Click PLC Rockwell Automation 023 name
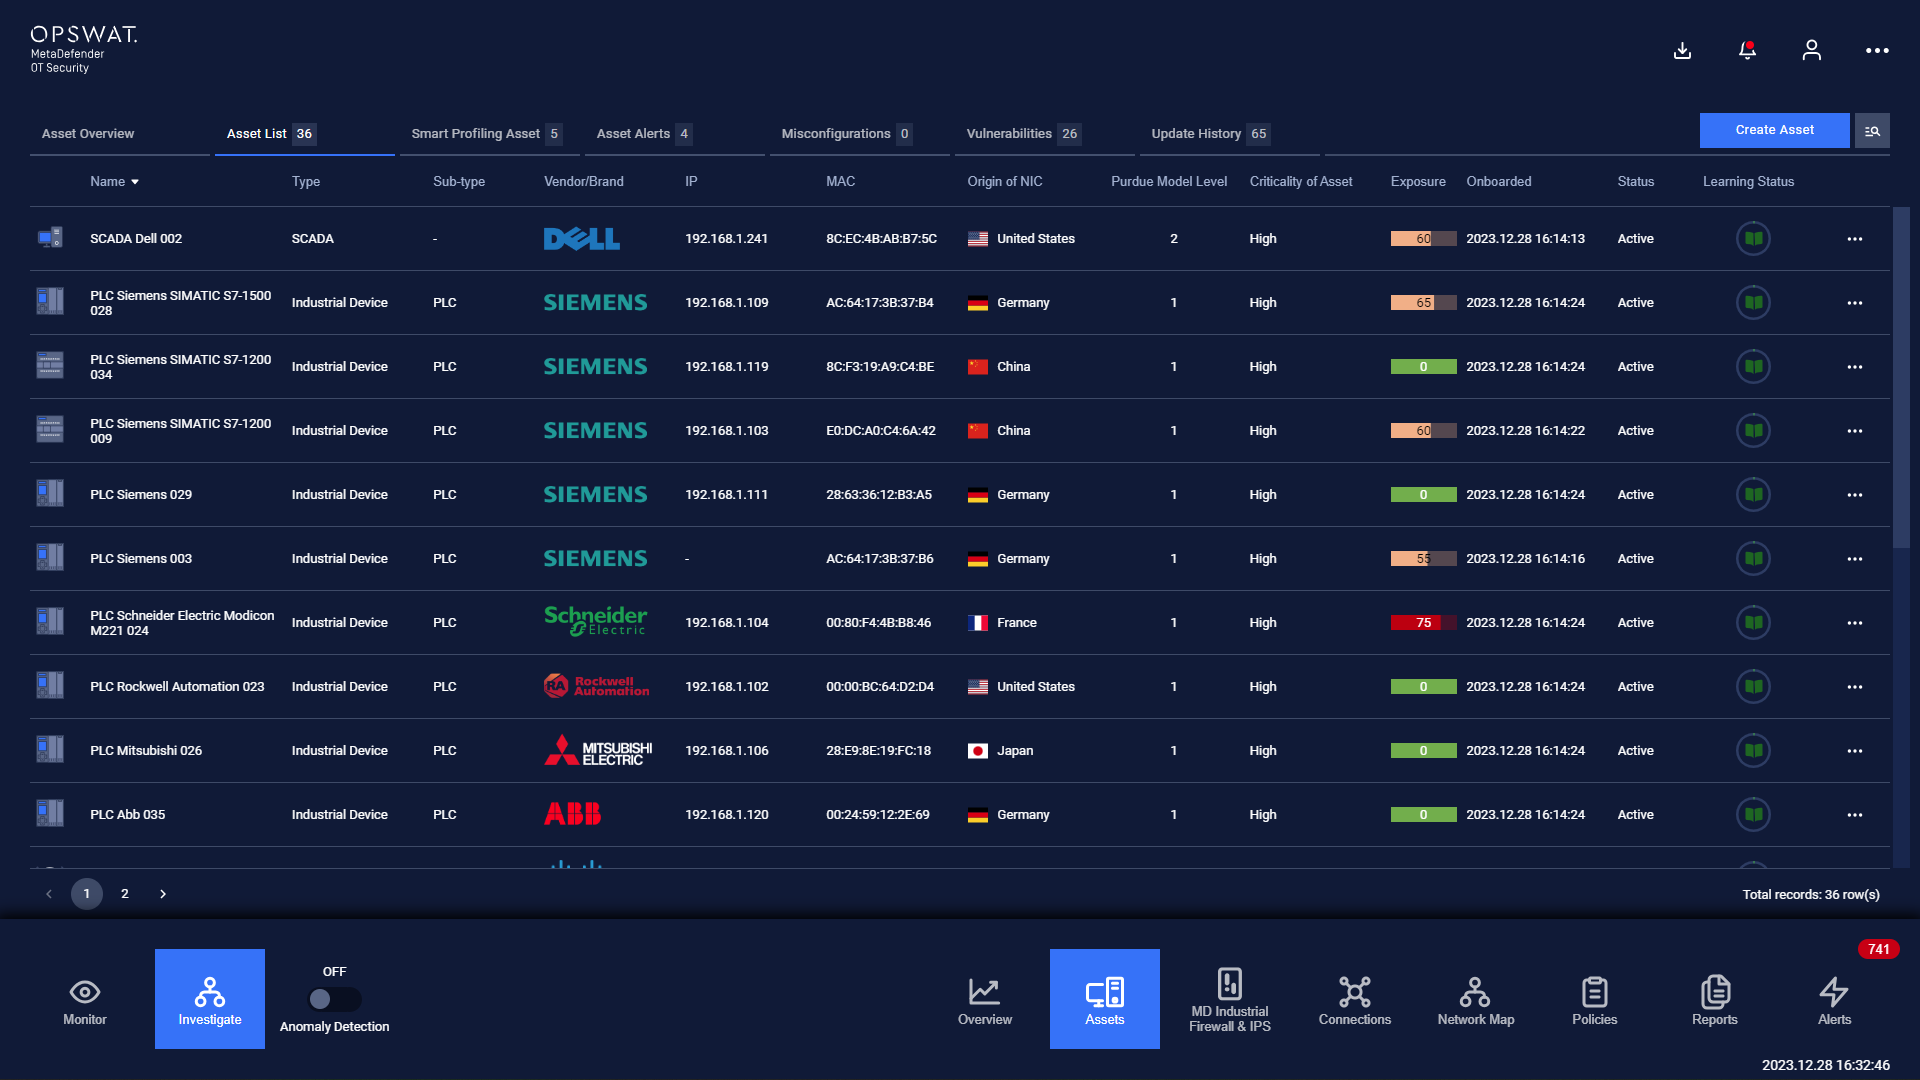The height and width of the screenshot is (1080, 1920). (177, 687)
